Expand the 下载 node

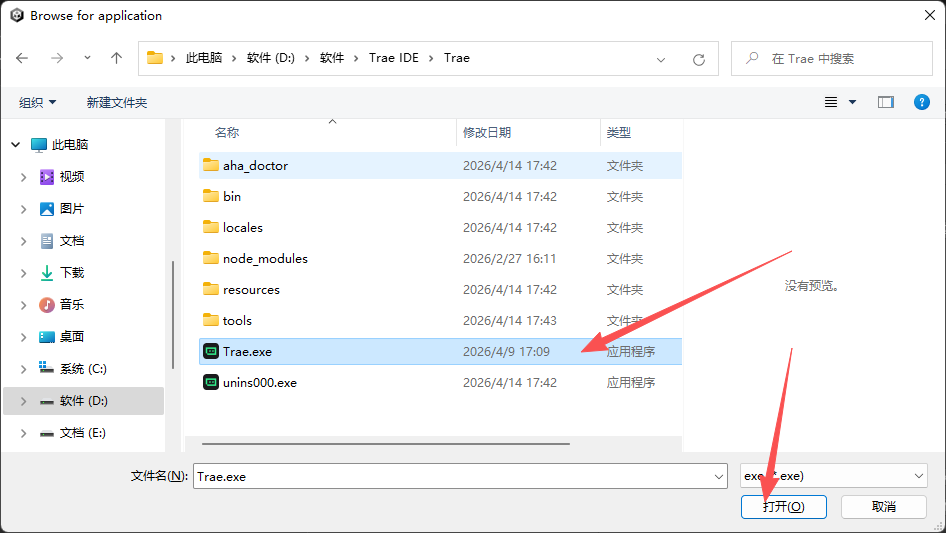(x=24, y=273)
